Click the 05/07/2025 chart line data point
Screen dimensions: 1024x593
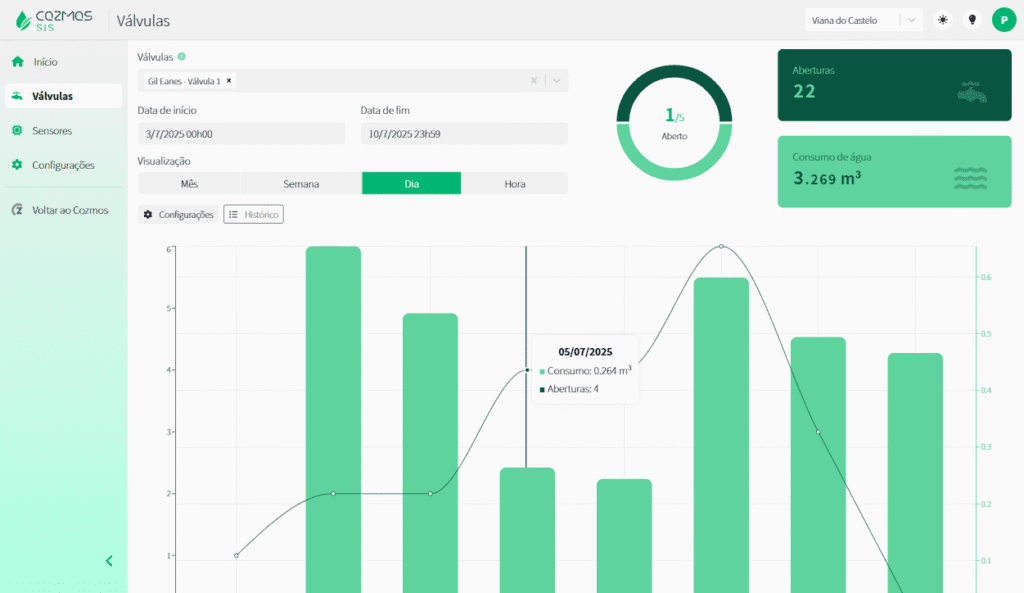[x=528, y=370]
